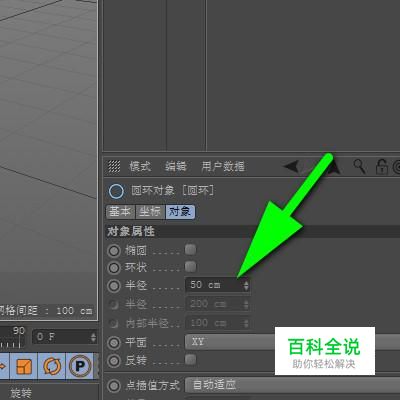
Task: Click the orange scale keyframe icon
Action: [24, 366]
